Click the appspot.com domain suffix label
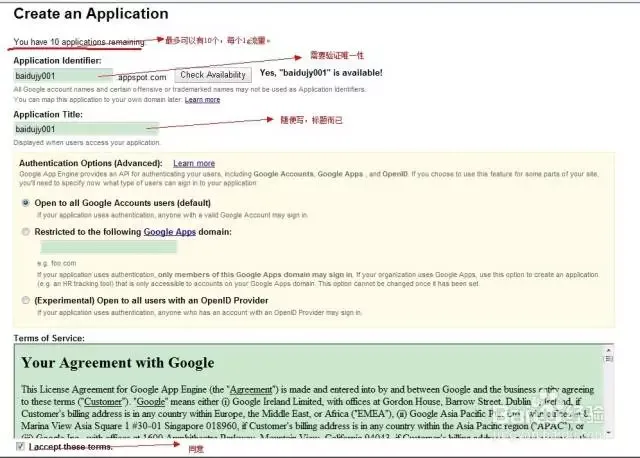Viewport: 640px width, 458px height. point(144,76)
